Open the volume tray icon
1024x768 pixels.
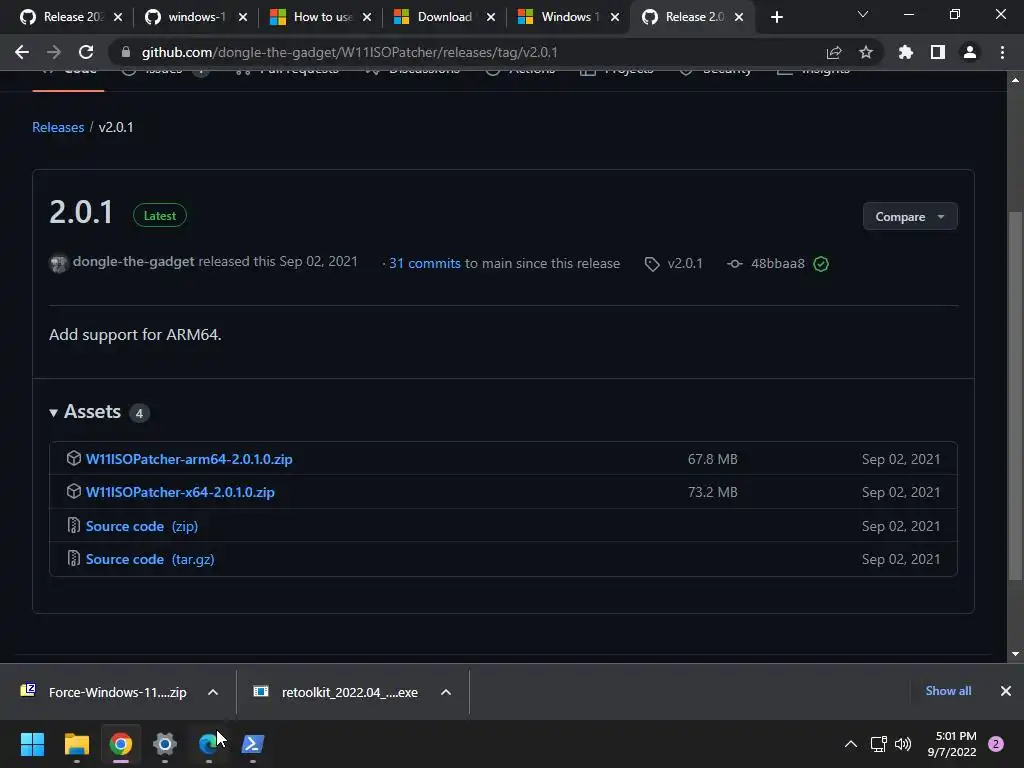tap(903, 744)
